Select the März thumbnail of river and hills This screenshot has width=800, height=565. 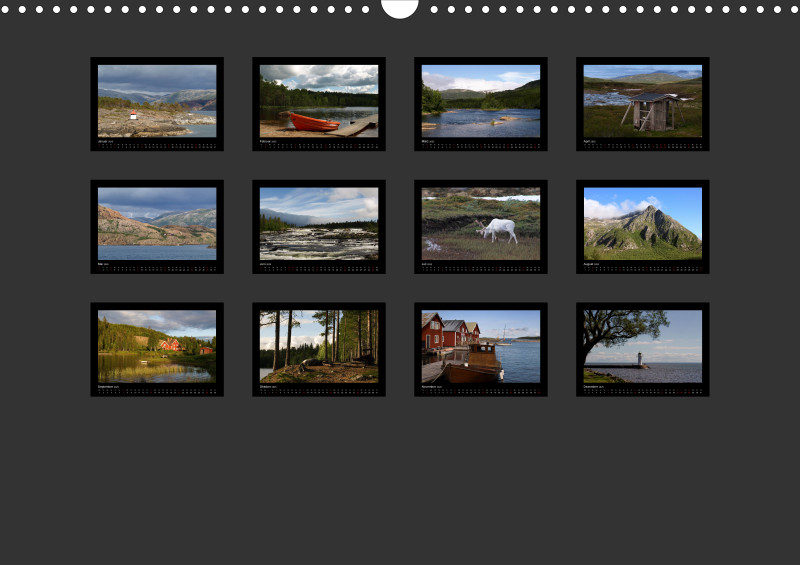click(481, 104)
